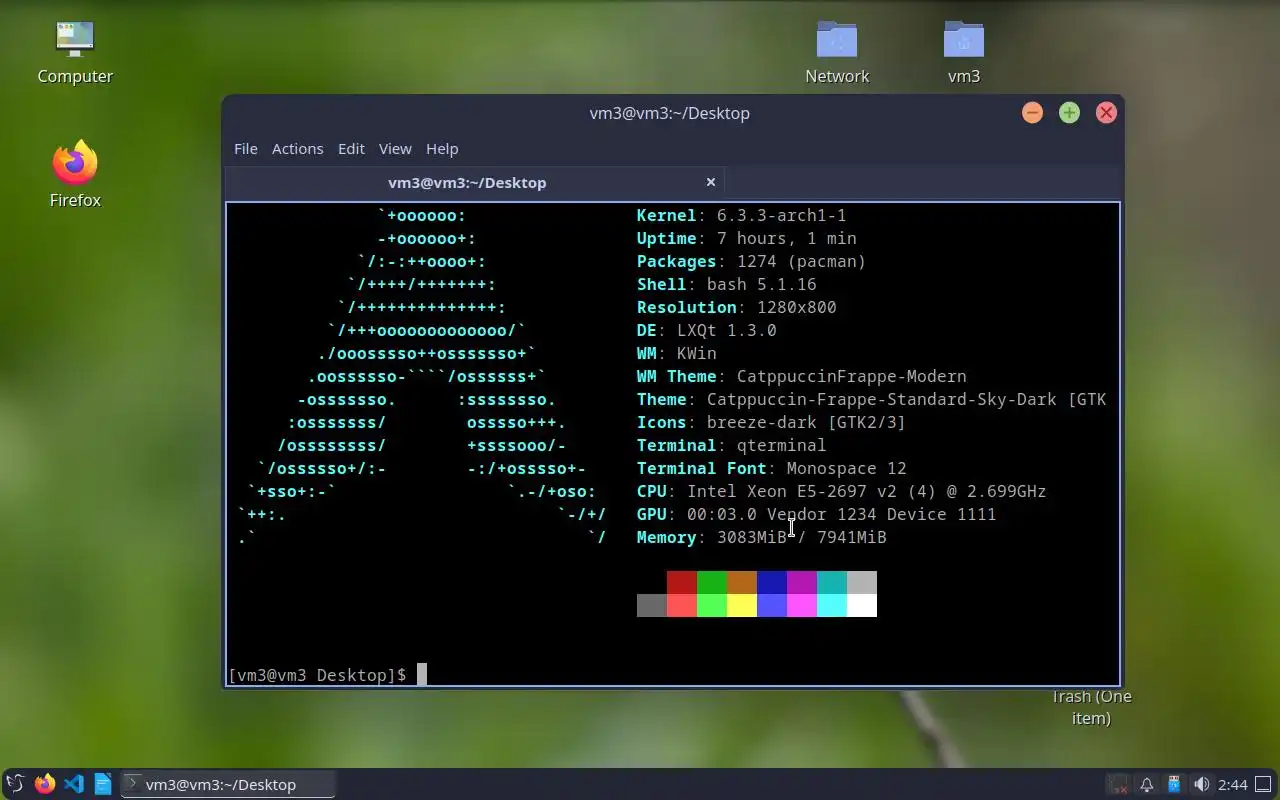The height and width of the screenshot is (800, 1280).
Task: Click the bright yellow color block
Action: click(x=742, y=605)
